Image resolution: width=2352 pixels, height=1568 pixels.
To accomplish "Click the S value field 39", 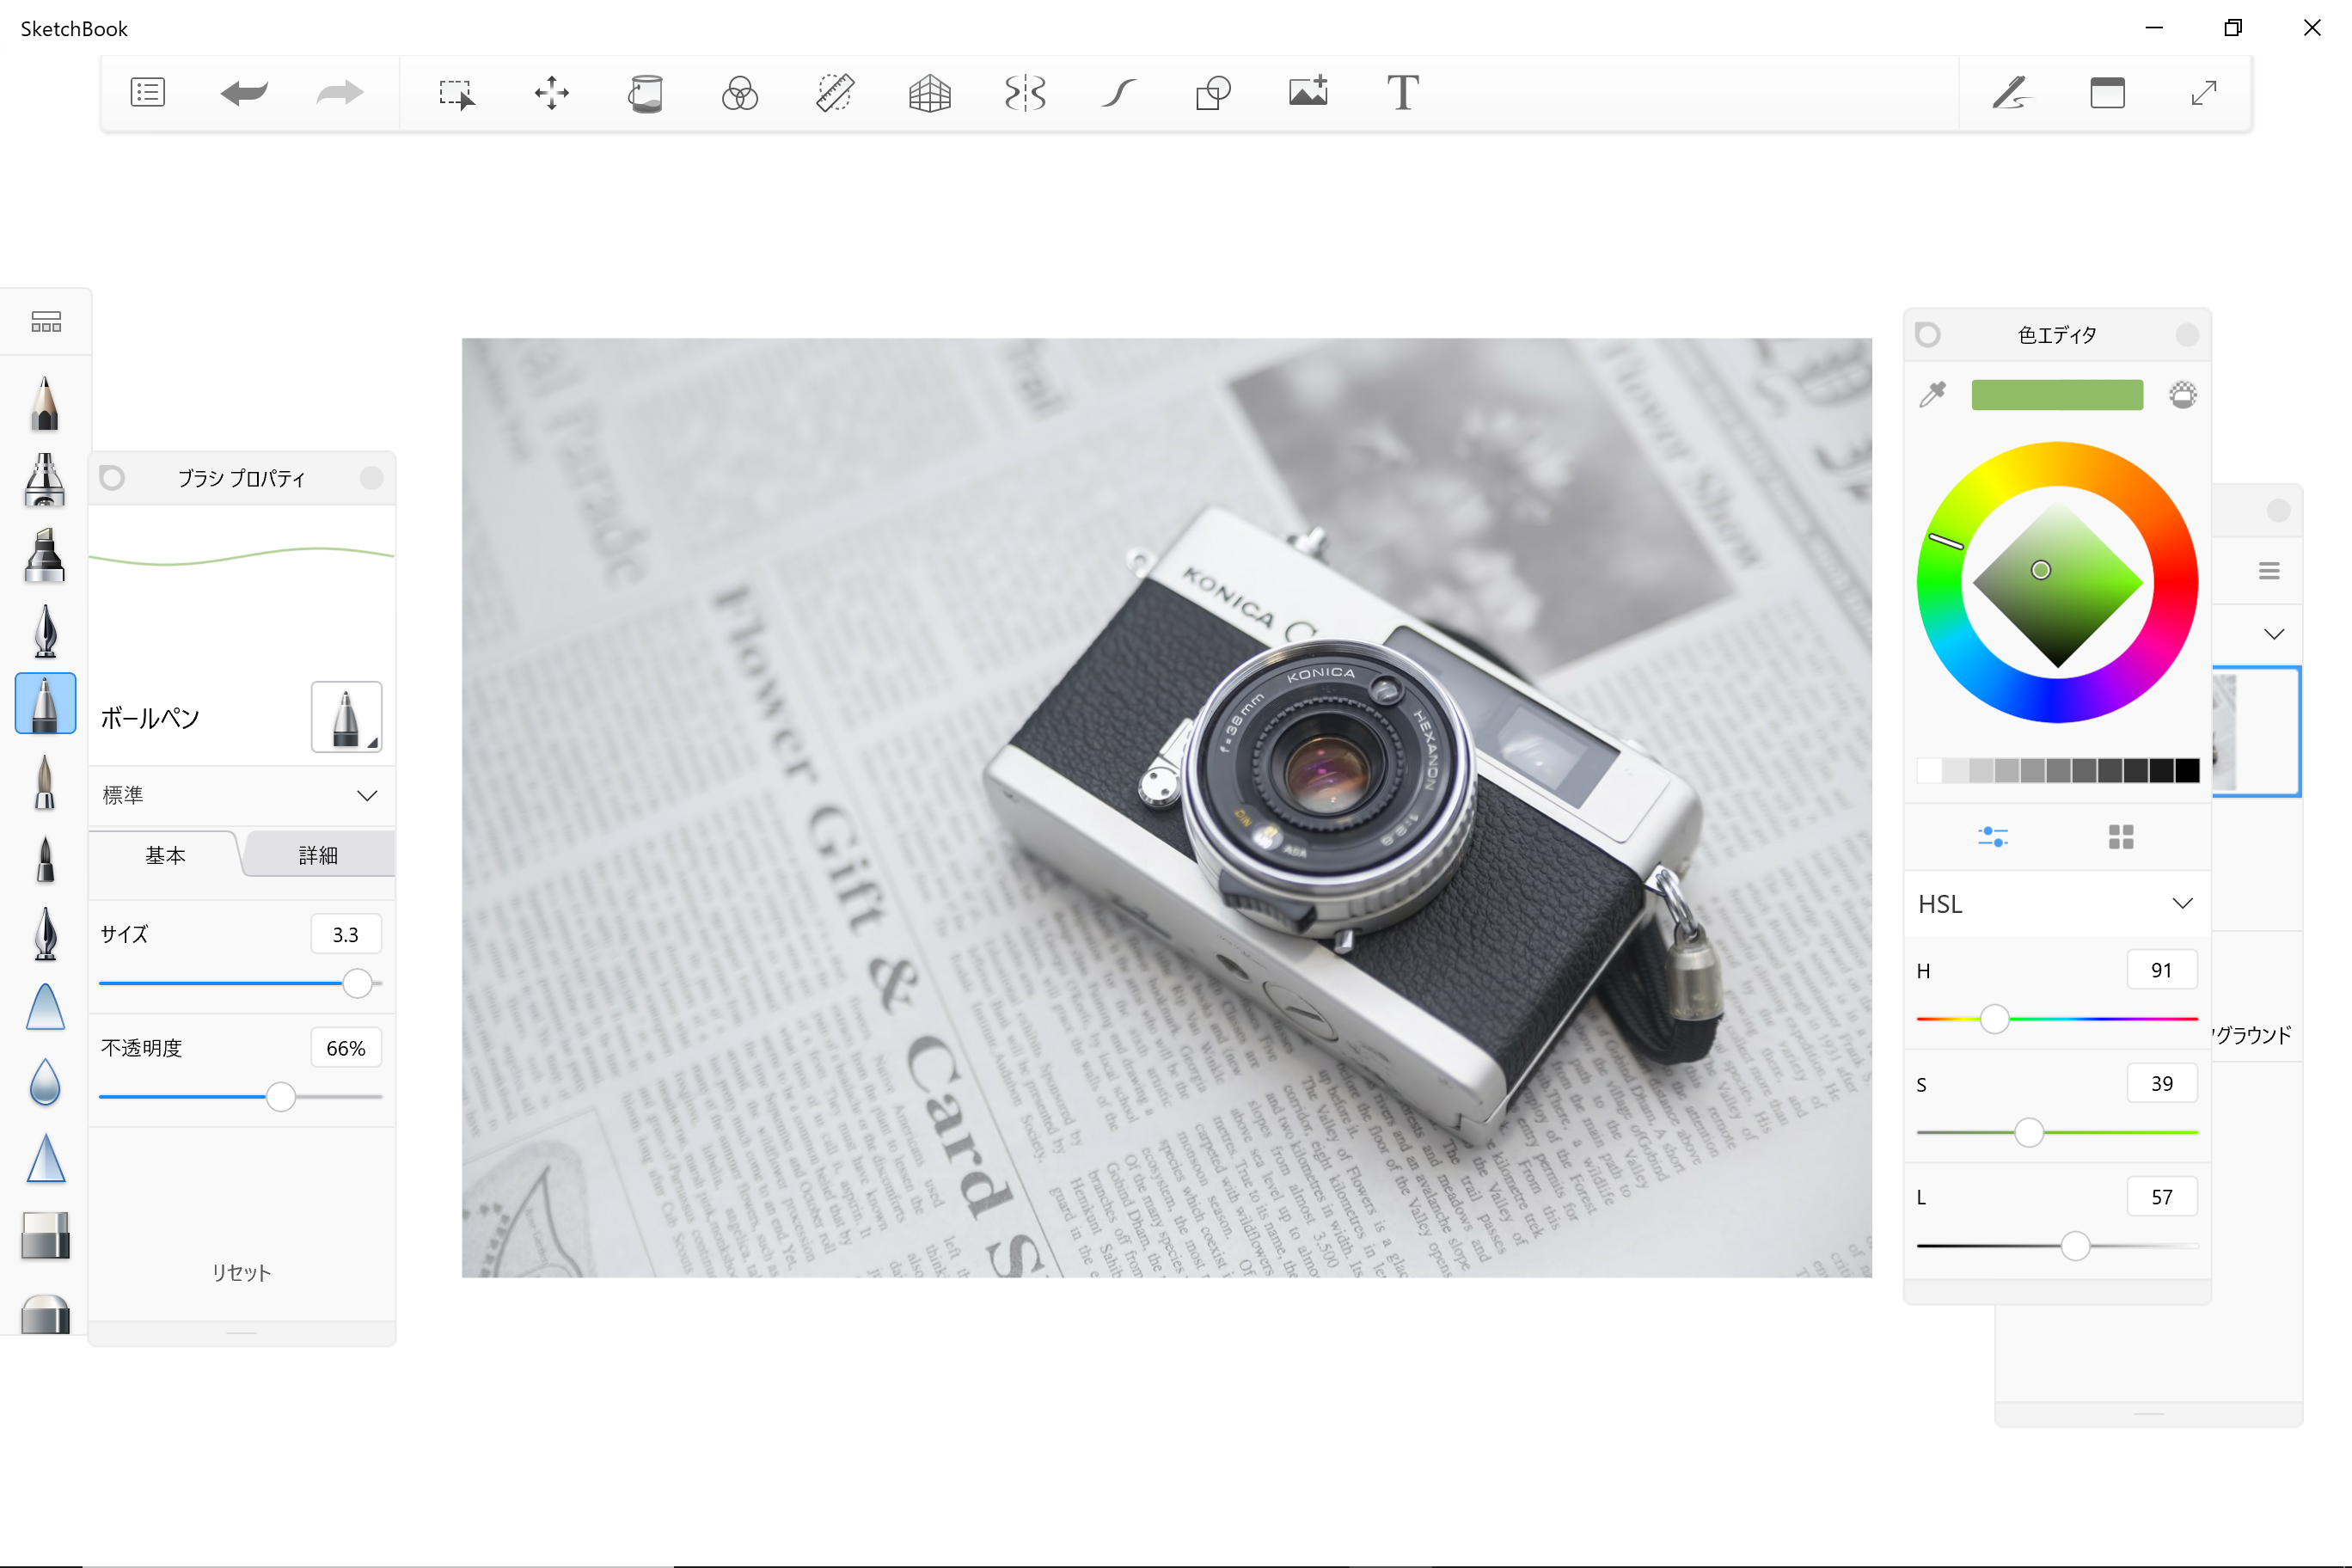I will click(2161, 1084).
